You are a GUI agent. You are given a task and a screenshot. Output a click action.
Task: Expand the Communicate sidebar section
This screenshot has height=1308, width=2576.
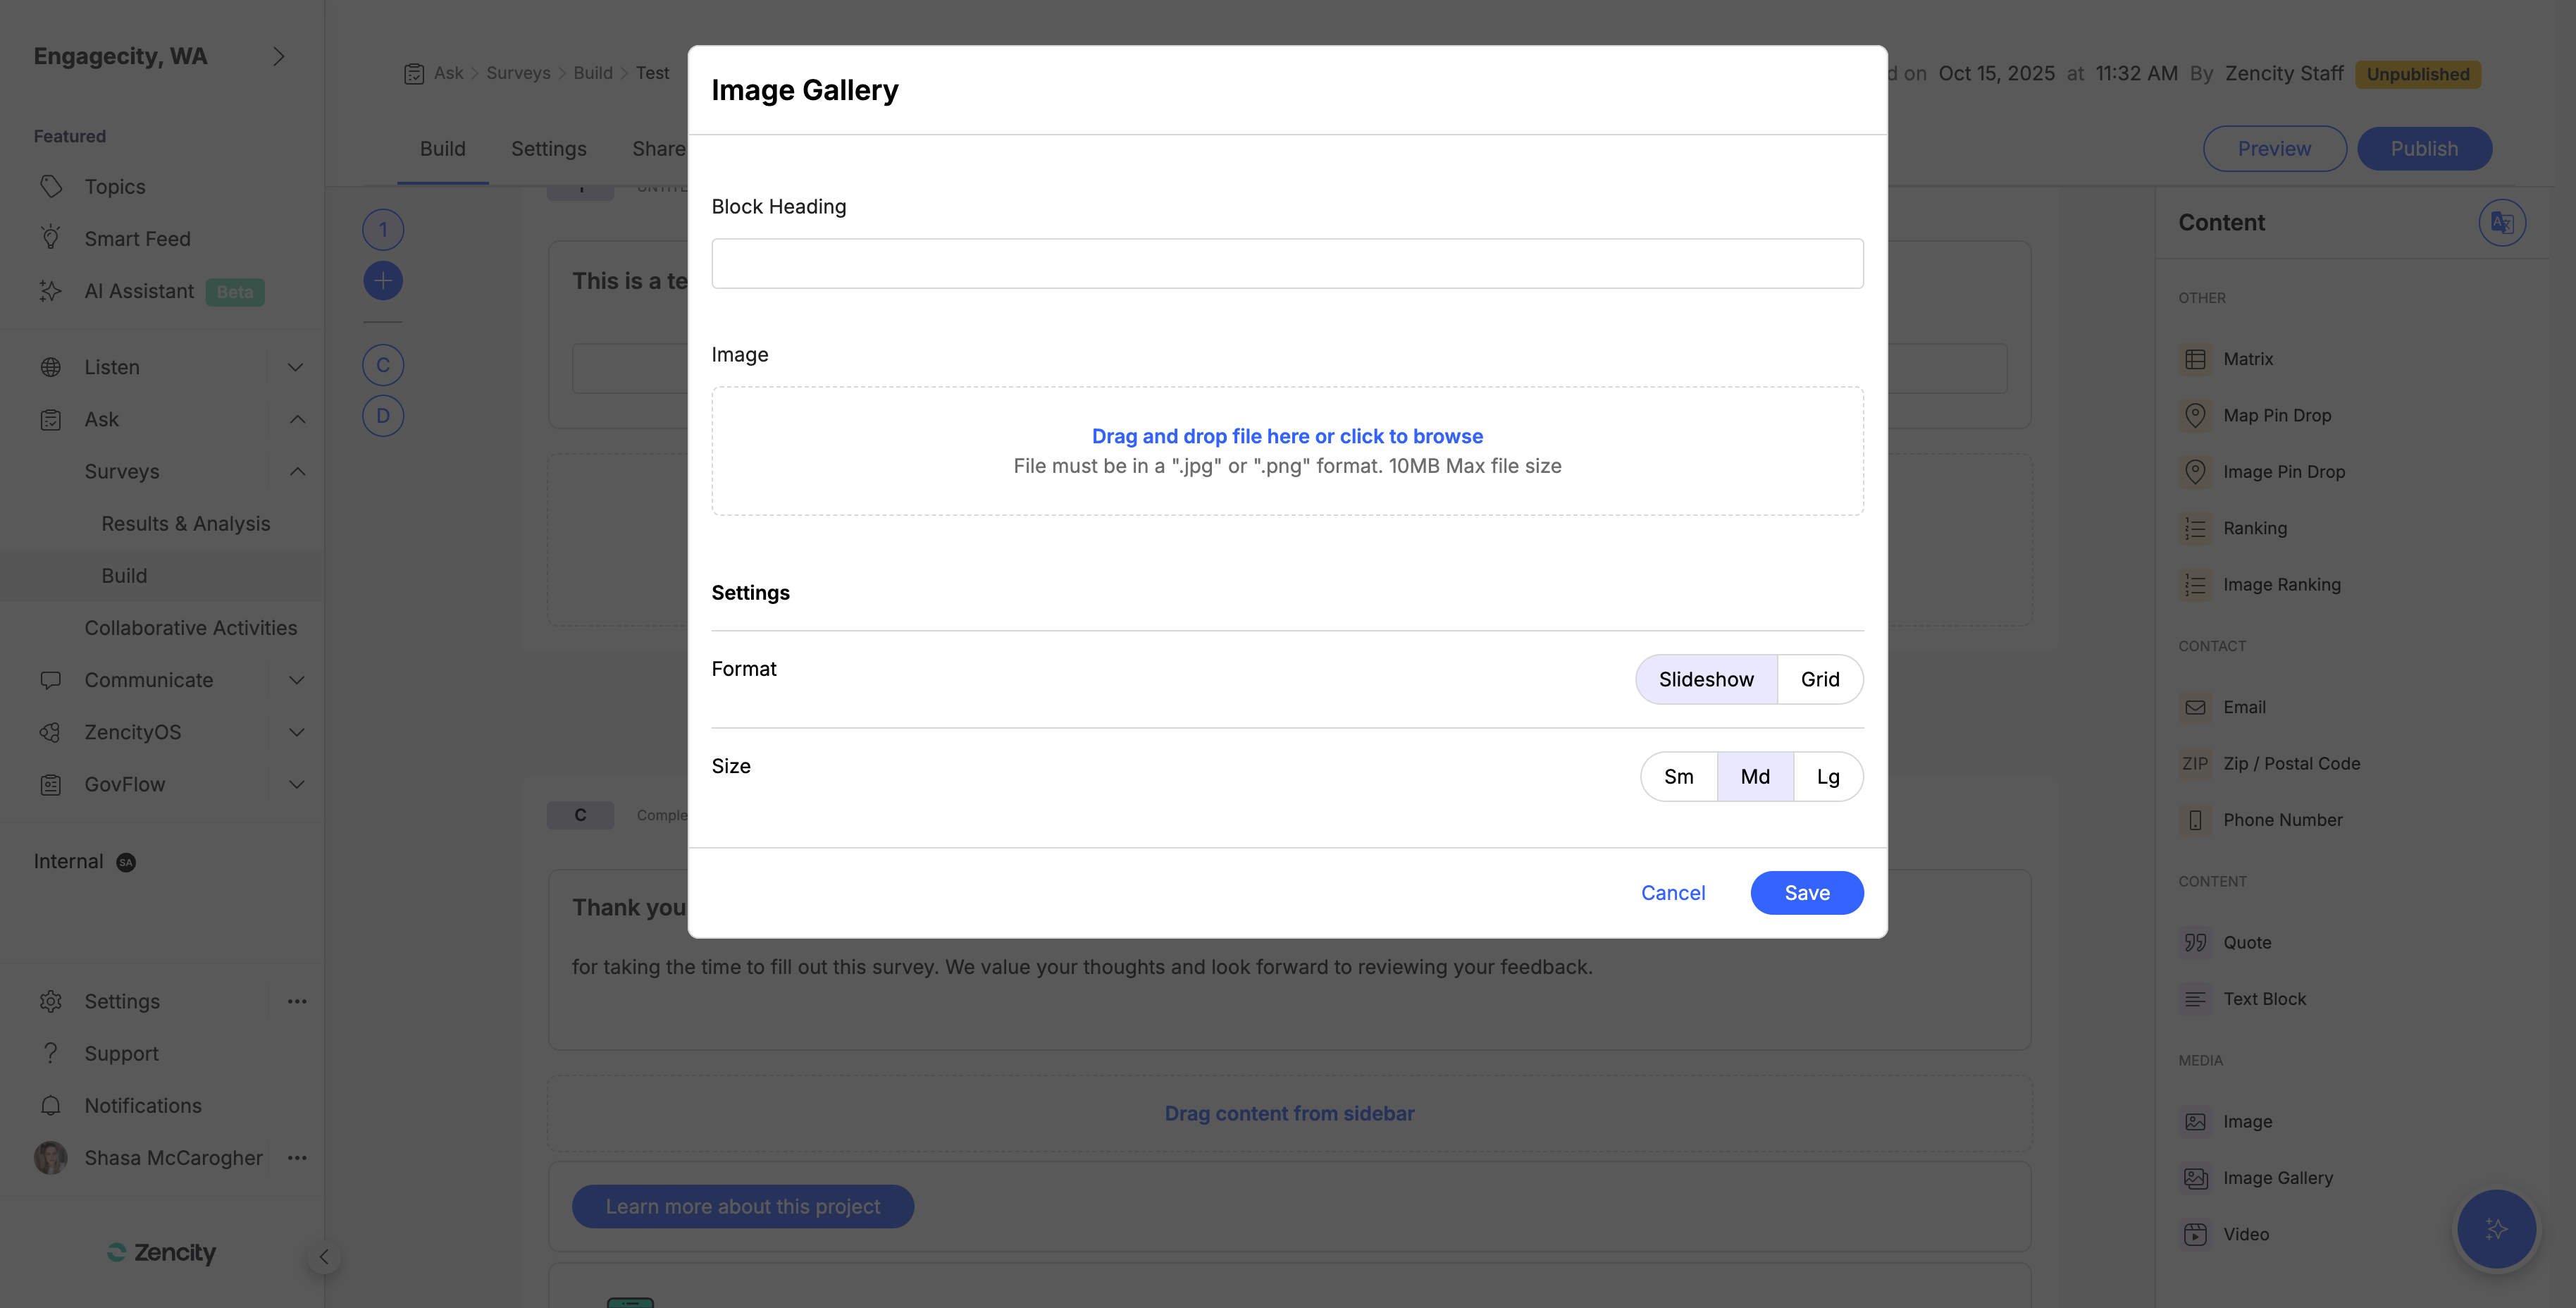(x=296, y=680)
